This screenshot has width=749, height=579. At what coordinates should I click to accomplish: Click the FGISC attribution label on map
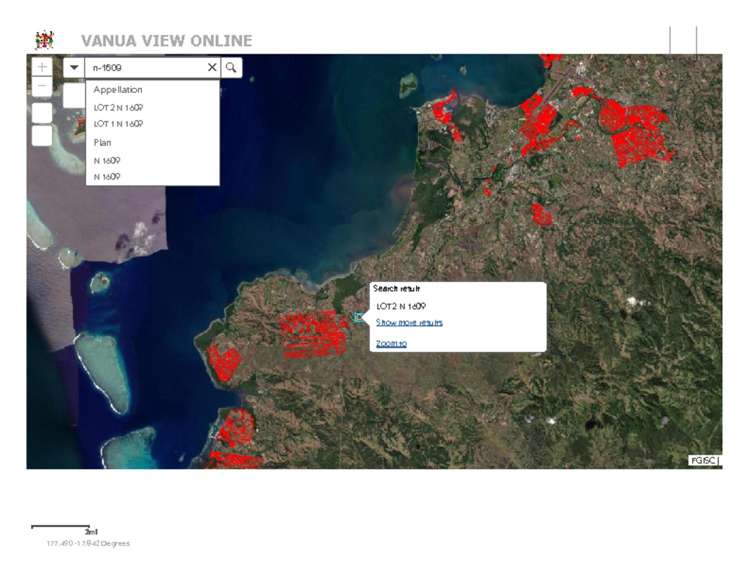coord(704,460)
